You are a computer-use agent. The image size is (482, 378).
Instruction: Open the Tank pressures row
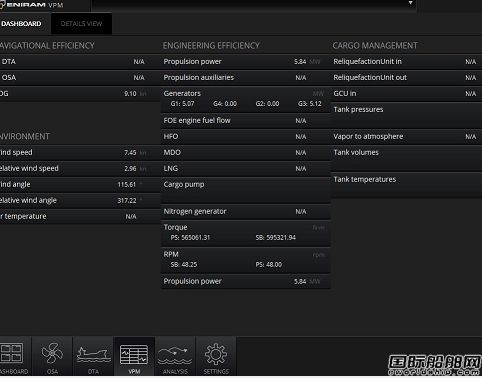coord(406,115)
